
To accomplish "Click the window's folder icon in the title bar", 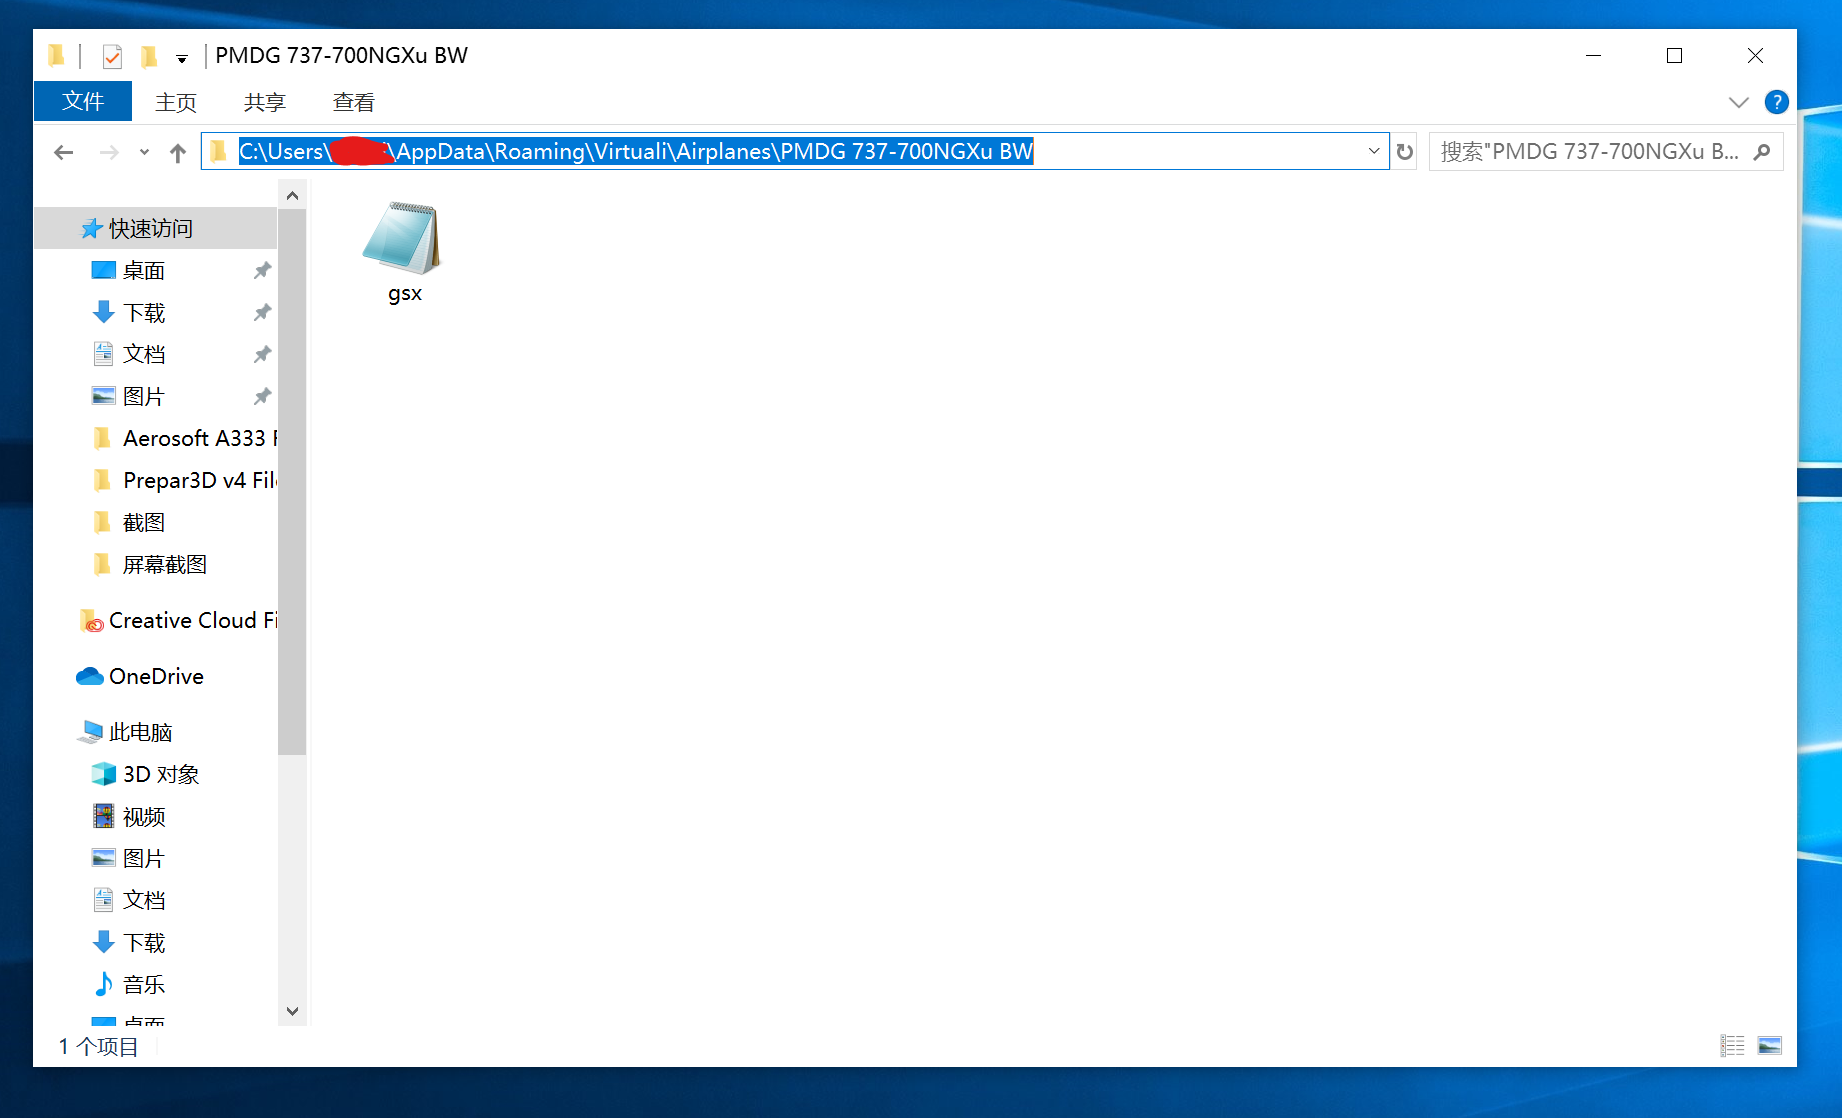I will click(57, 56).
